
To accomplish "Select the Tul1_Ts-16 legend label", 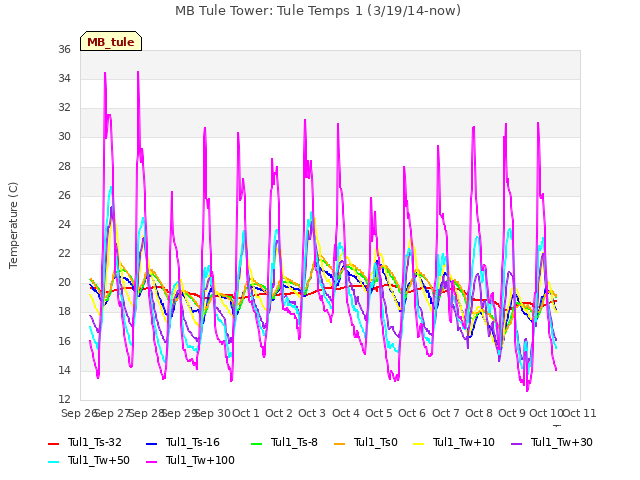I will (193, 442).
